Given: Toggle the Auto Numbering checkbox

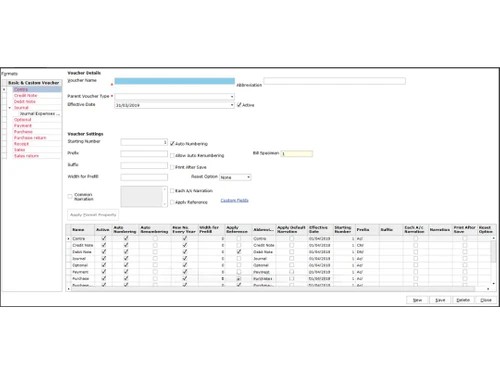Looking at the screenshot, I should point(172,143).
